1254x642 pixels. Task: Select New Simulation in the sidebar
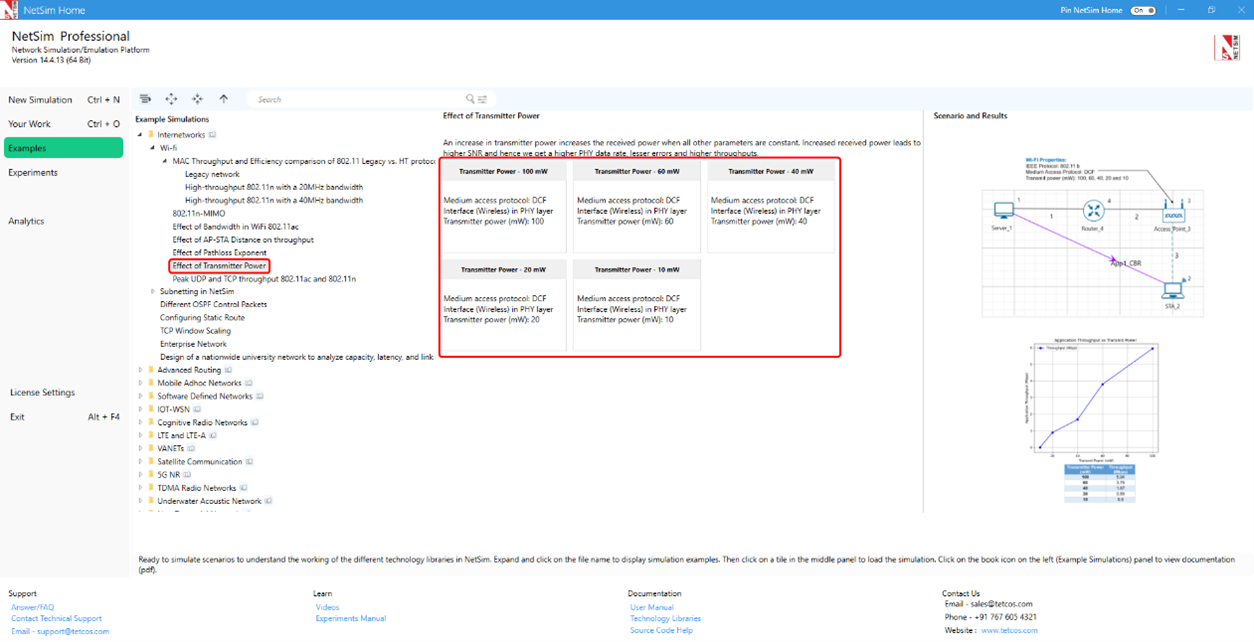pos(40,100)
